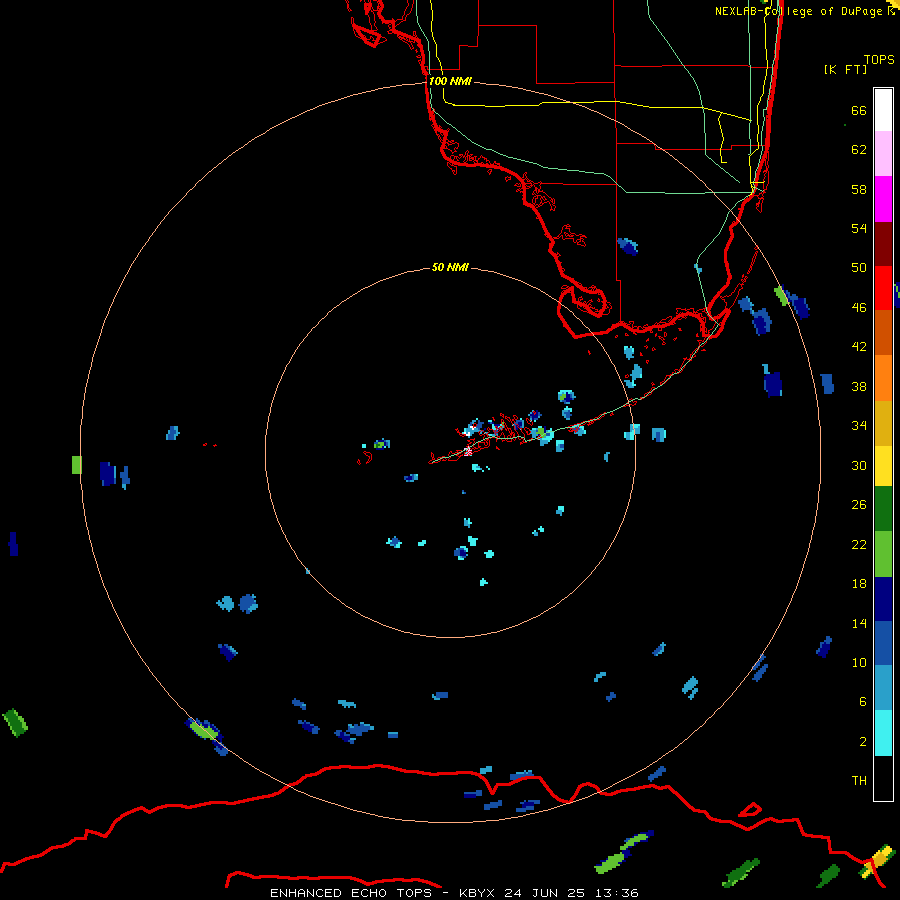Click the "KBYX" radar site identifier

479,893
